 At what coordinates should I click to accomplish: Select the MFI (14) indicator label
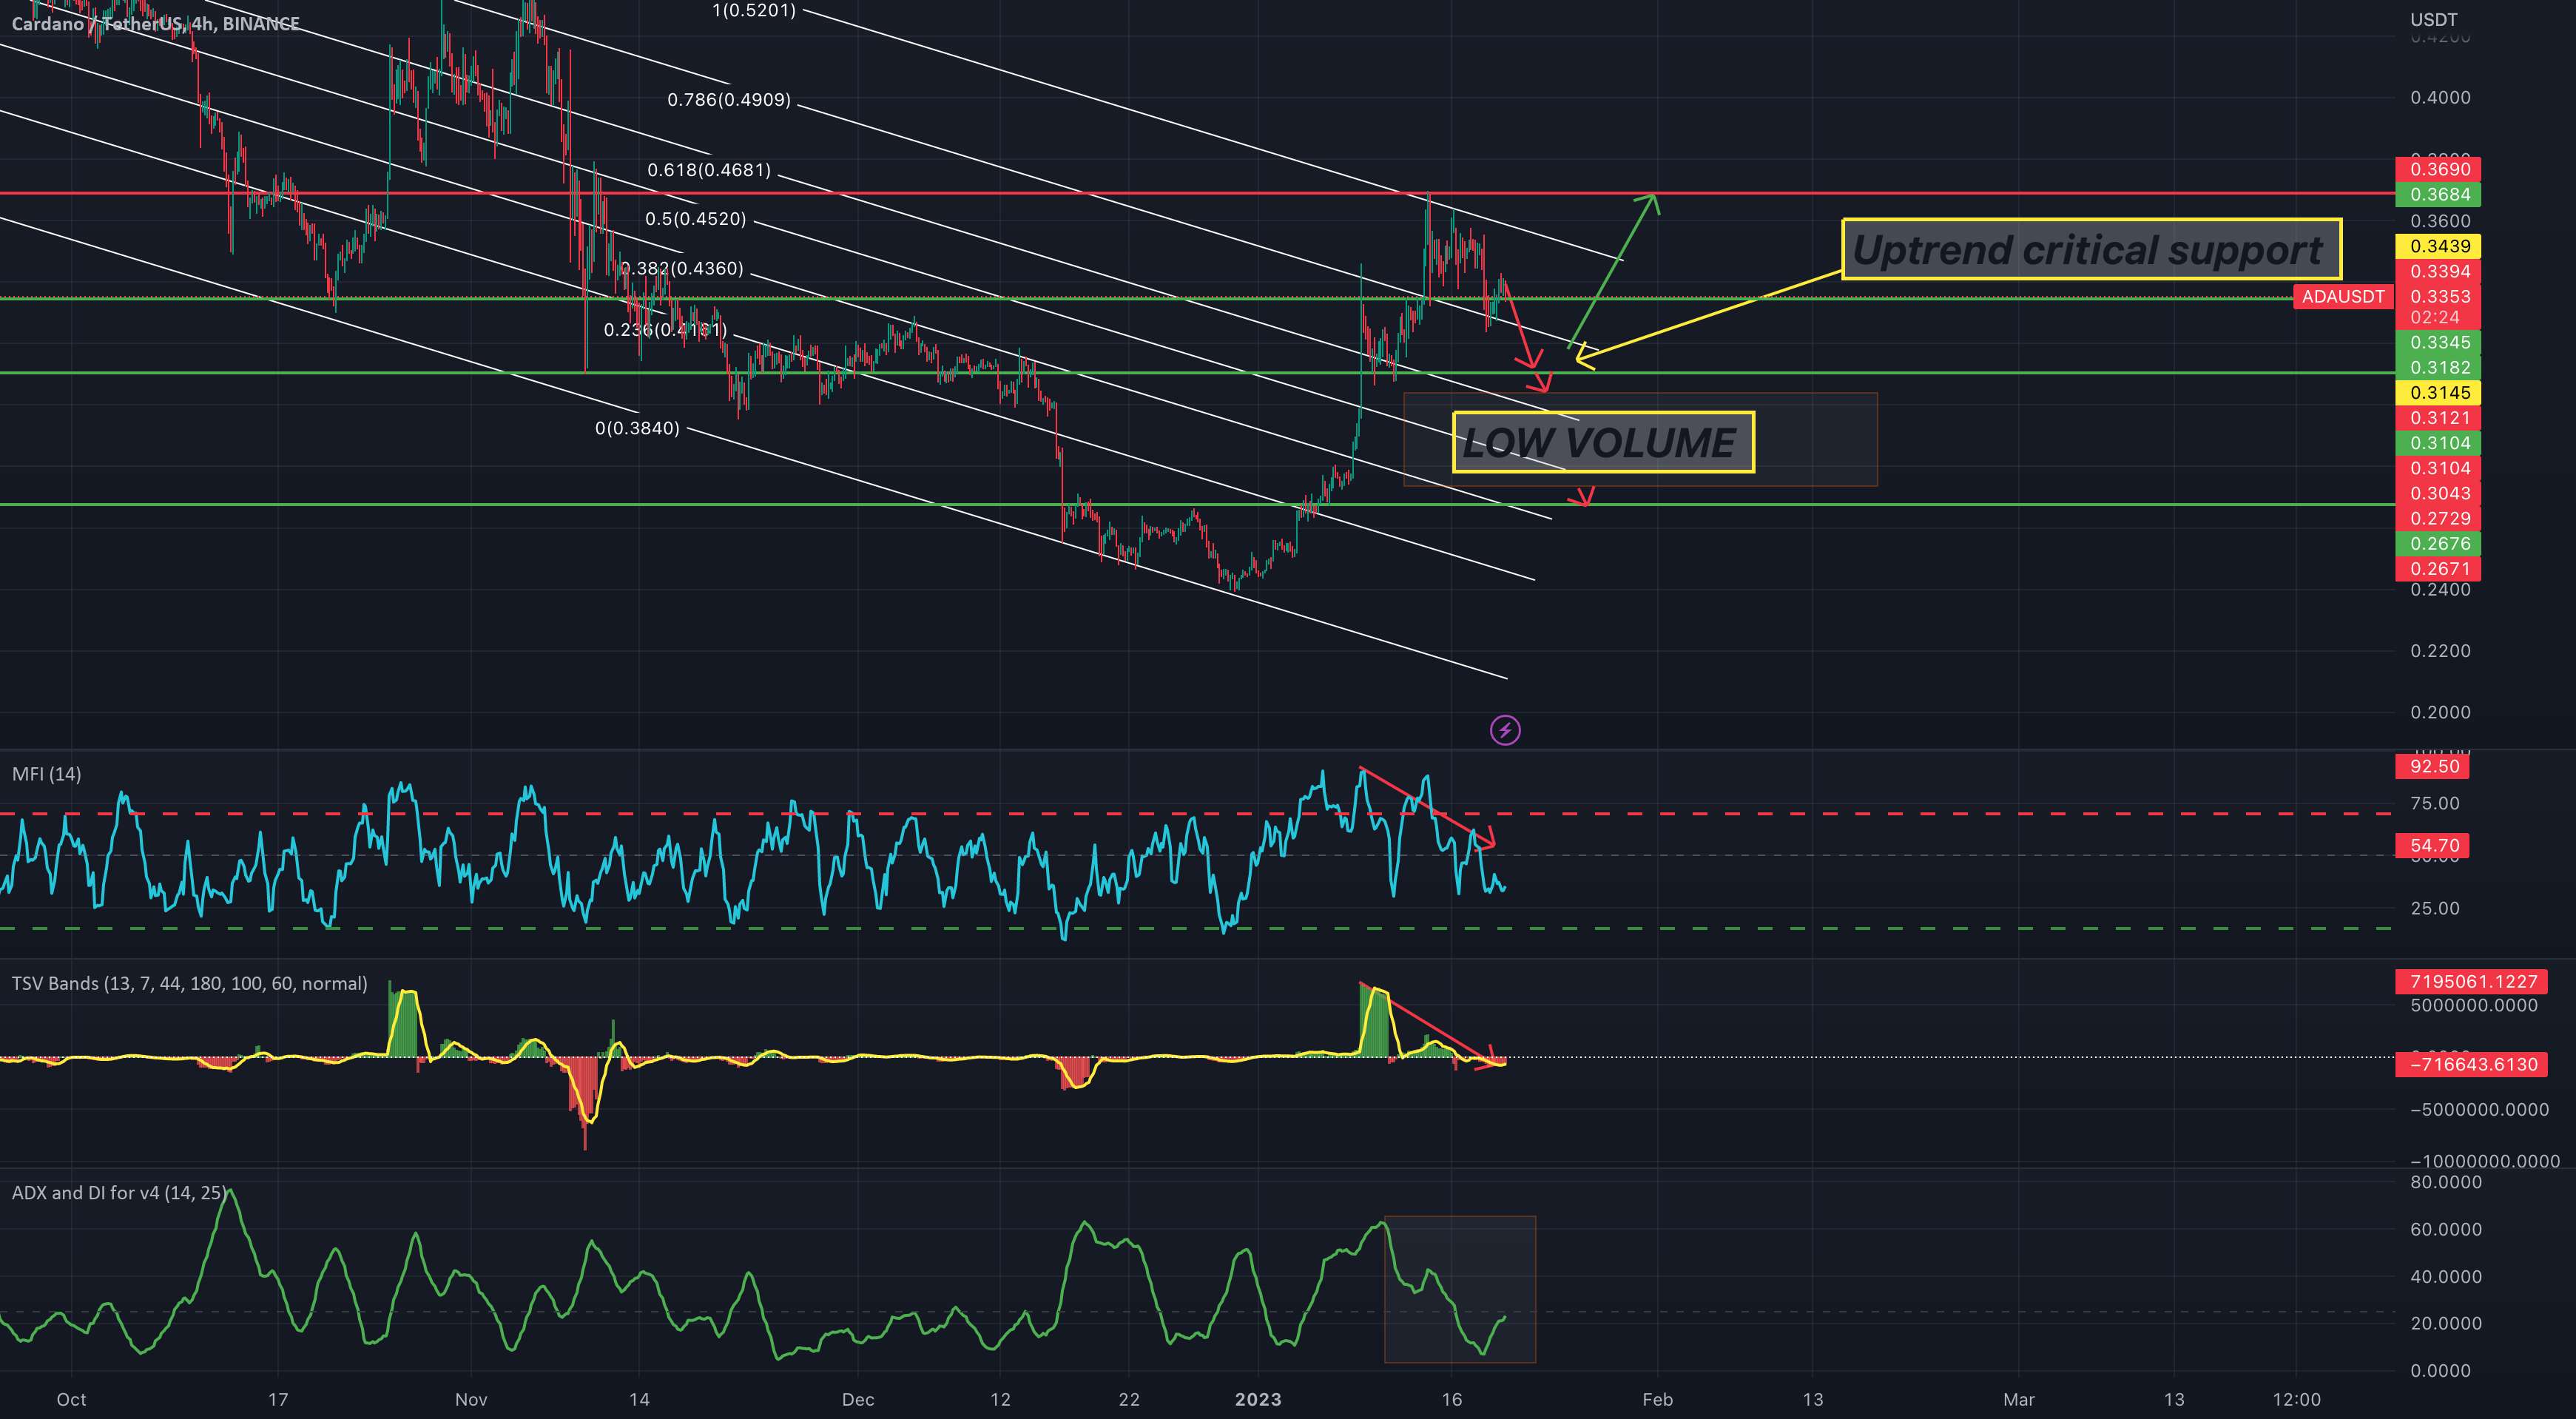[x=47, y=774]
